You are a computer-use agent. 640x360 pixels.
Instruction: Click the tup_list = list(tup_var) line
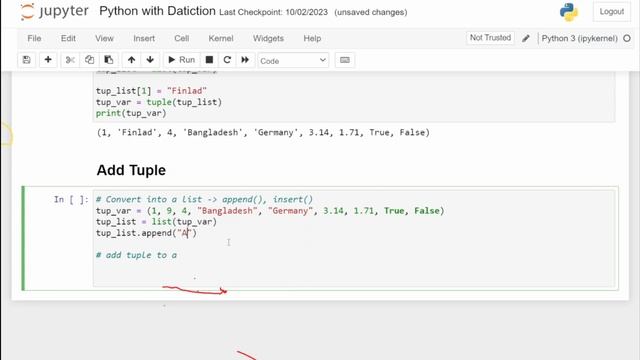156,222
